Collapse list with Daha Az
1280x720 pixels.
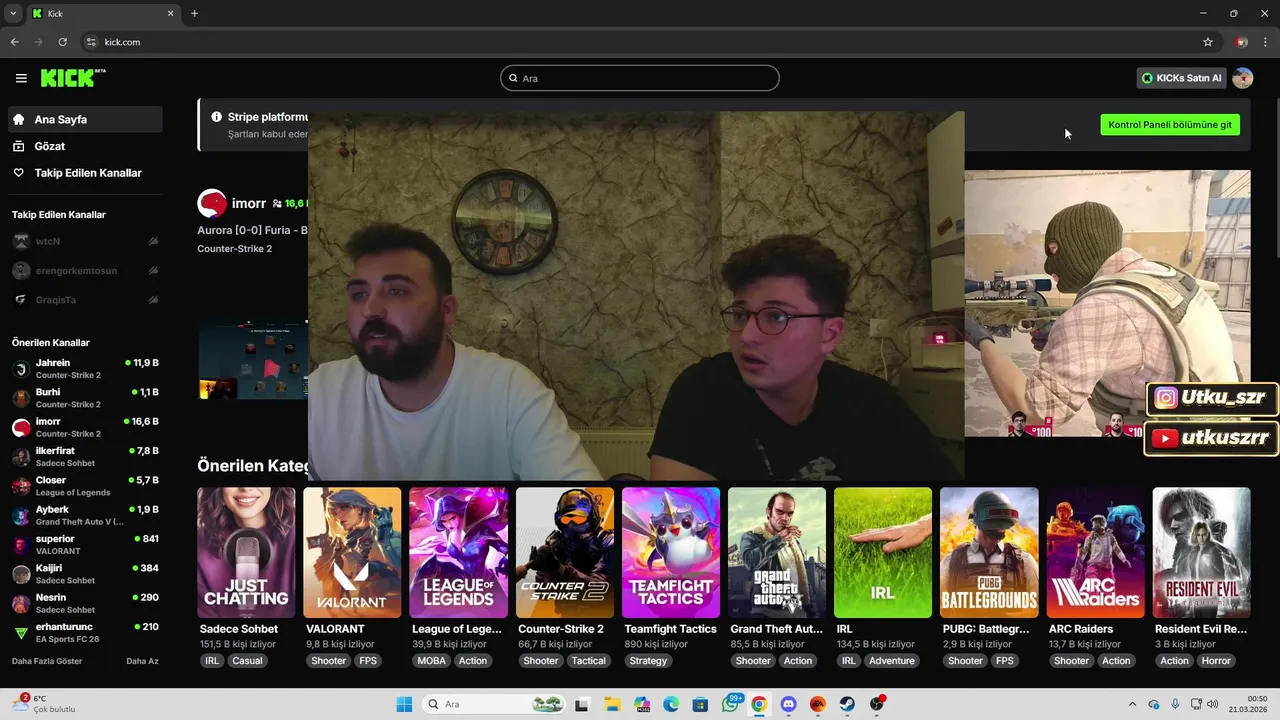[x=142, y=661]
